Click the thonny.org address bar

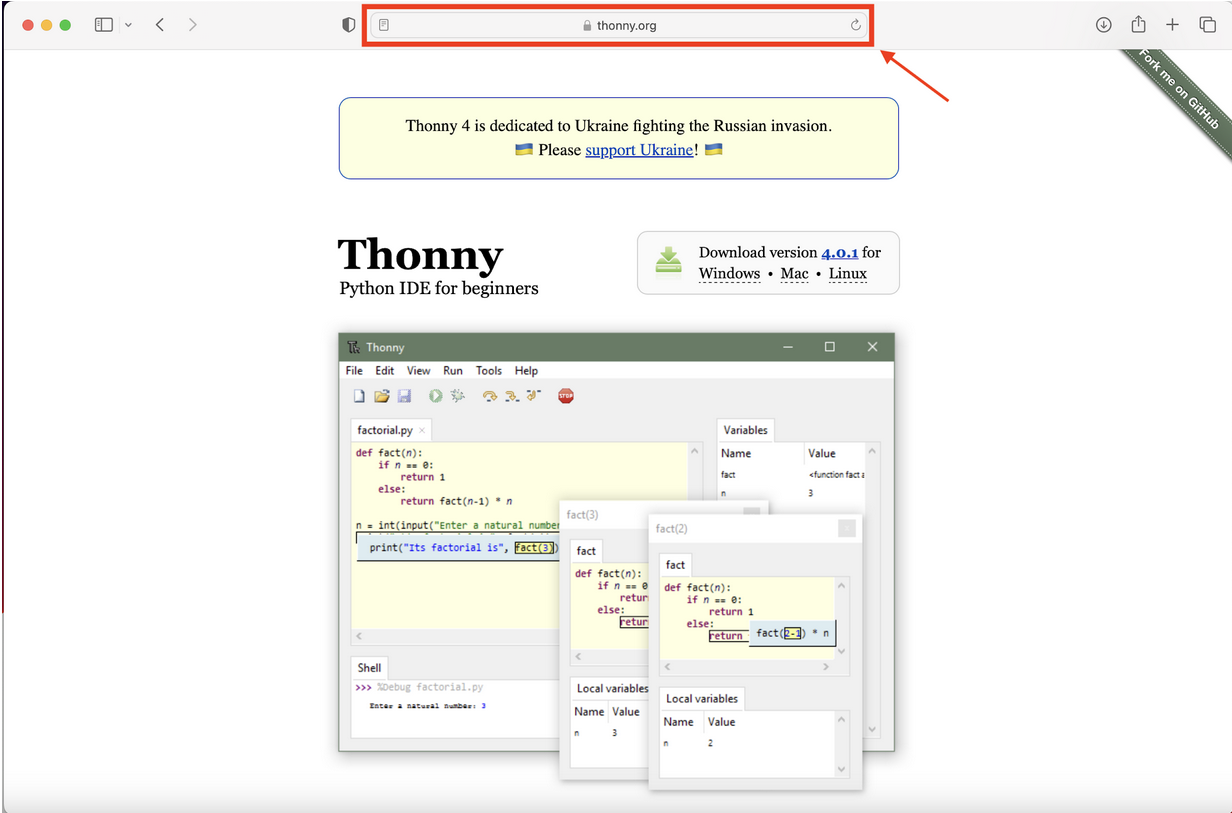point(619,26)
